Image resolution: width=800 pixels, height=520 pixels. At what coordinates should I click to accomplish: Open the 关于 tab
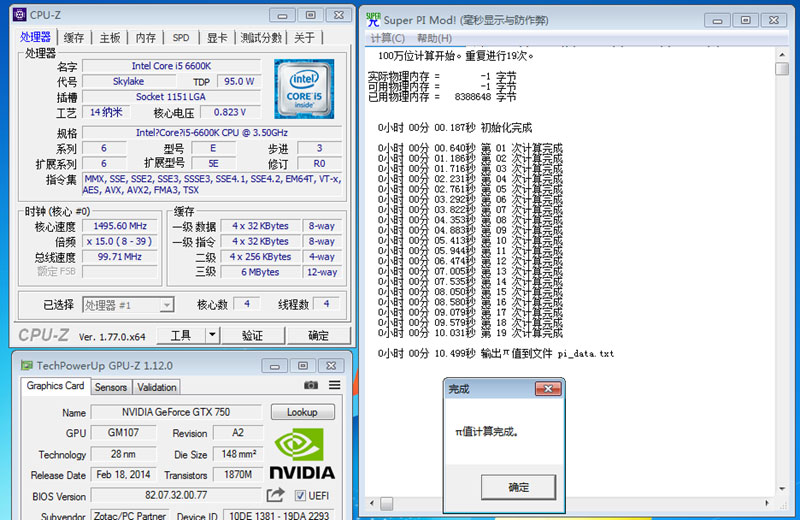(x=305, y=38)
